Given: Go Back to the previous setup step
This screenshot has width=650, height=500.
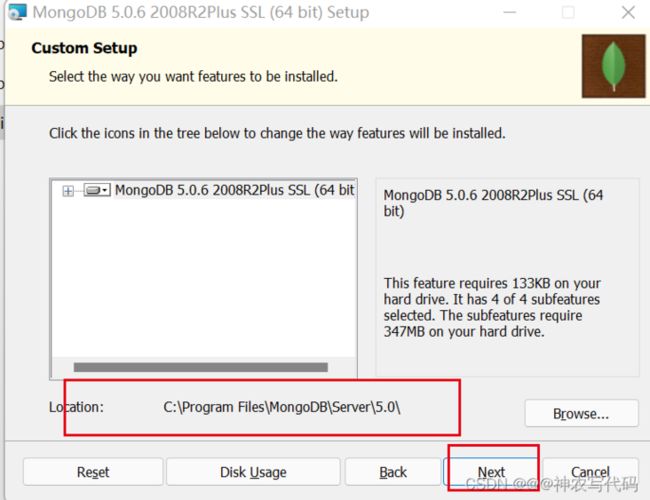Looking at the screenshot, I should pyautogui.click(x=393, y=472).
